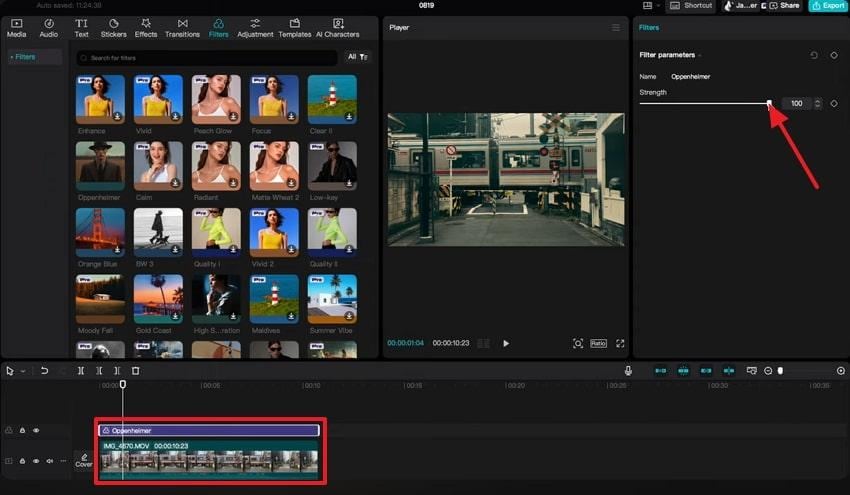Edit the Cover of the video
The image size is (850, 495).
point(84,460)
